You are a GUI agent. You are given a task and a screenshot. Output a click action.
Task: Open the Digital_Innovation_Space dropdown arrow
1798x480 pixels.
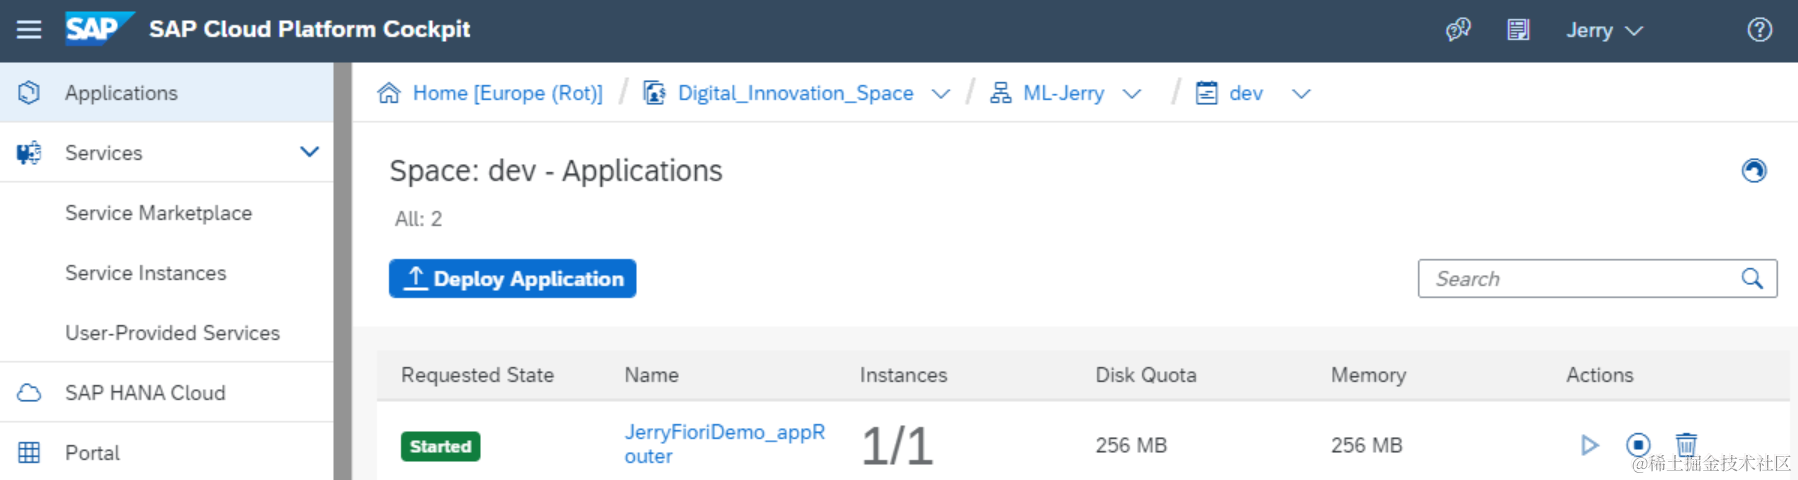click(x=940, y=94)
